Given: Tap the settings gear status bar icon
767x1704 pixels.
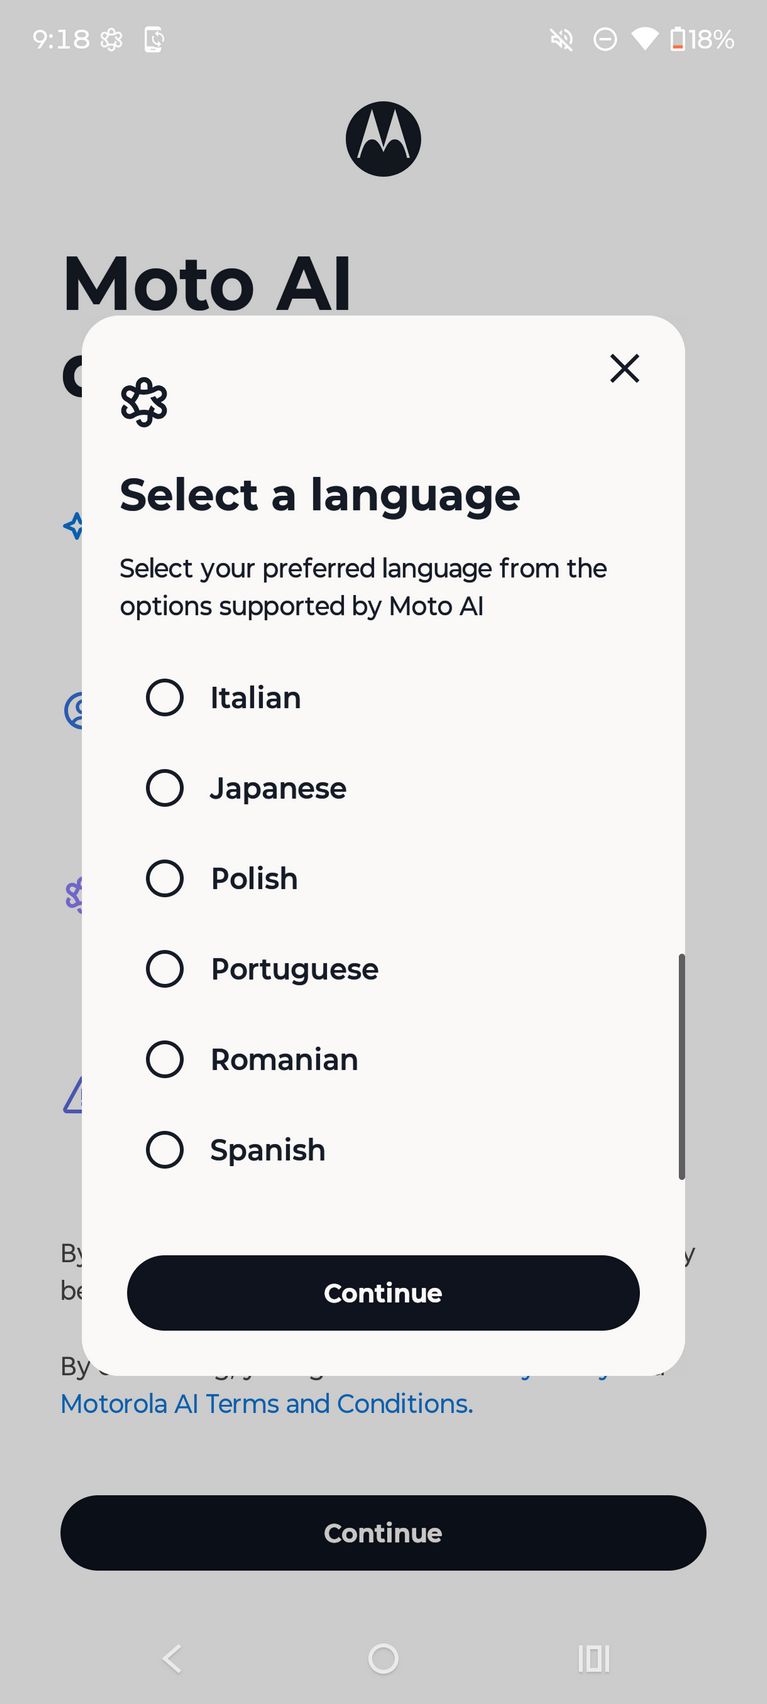Looking at the screenshot, I should 112,39.
